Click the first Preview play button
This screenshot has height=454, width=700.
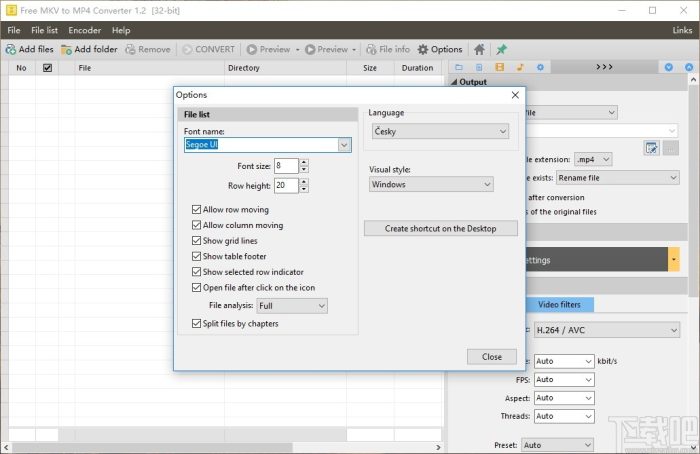pyautogui.click(x=252, y=50)
